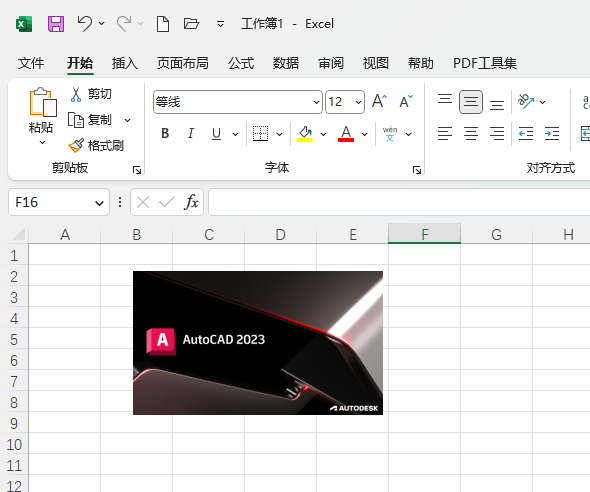The width and height of the screenshot is (590, 492).
Task: Select the AutoCAD 2023 picture
Action: click(x=258, y=343)
